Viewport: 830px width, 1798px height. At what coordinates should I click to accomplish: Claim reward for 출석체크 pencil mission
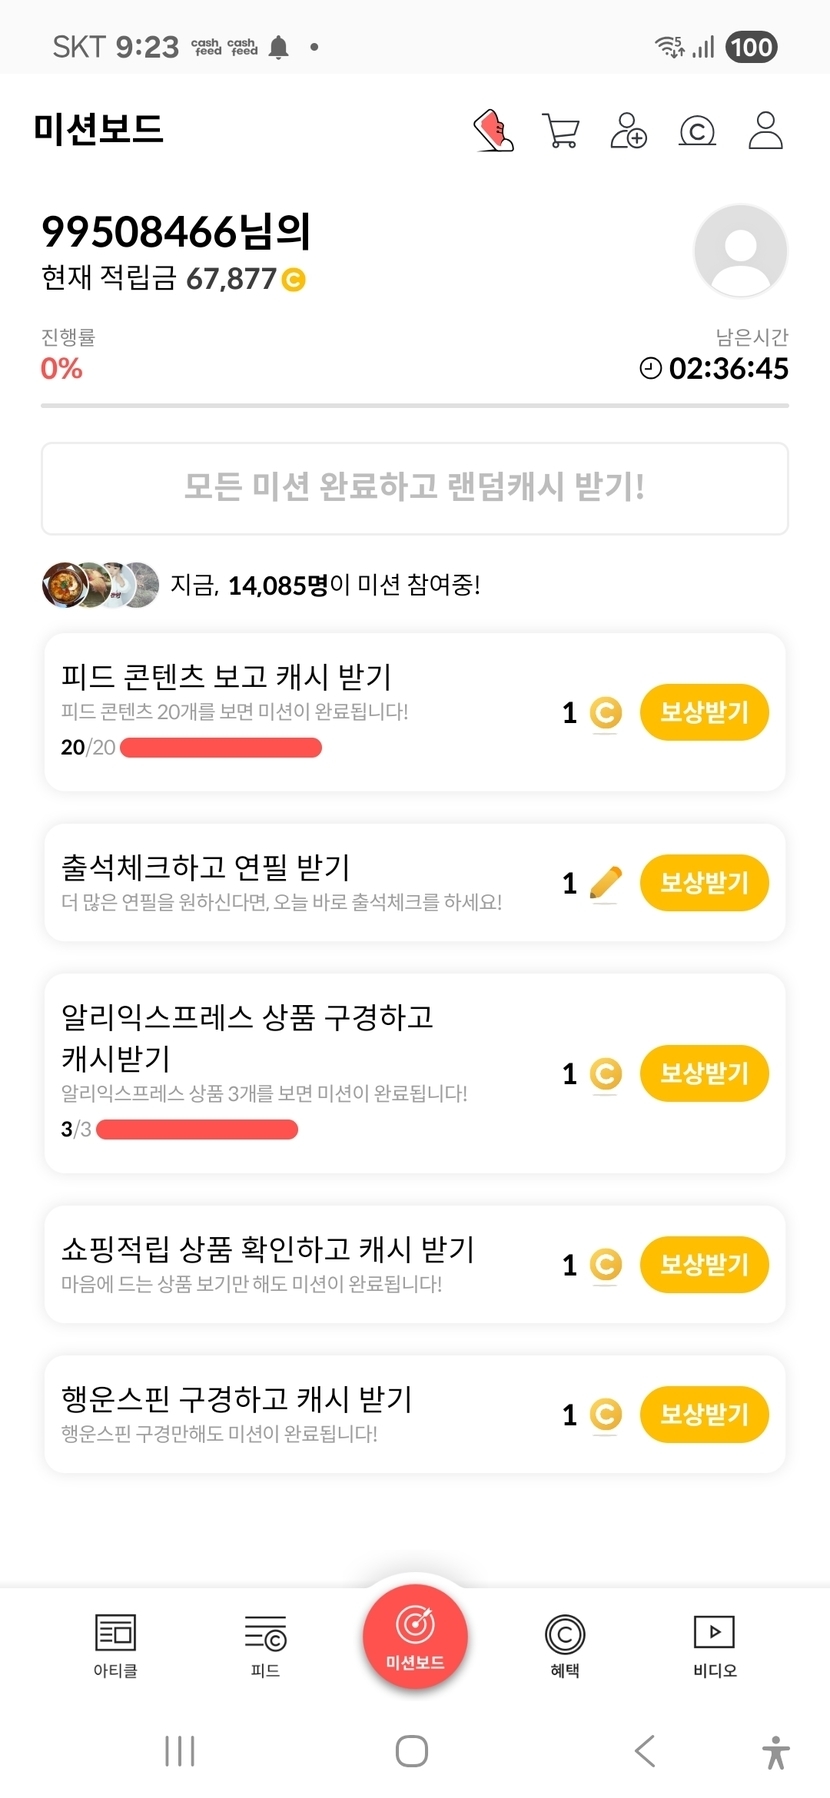[704, 883]
